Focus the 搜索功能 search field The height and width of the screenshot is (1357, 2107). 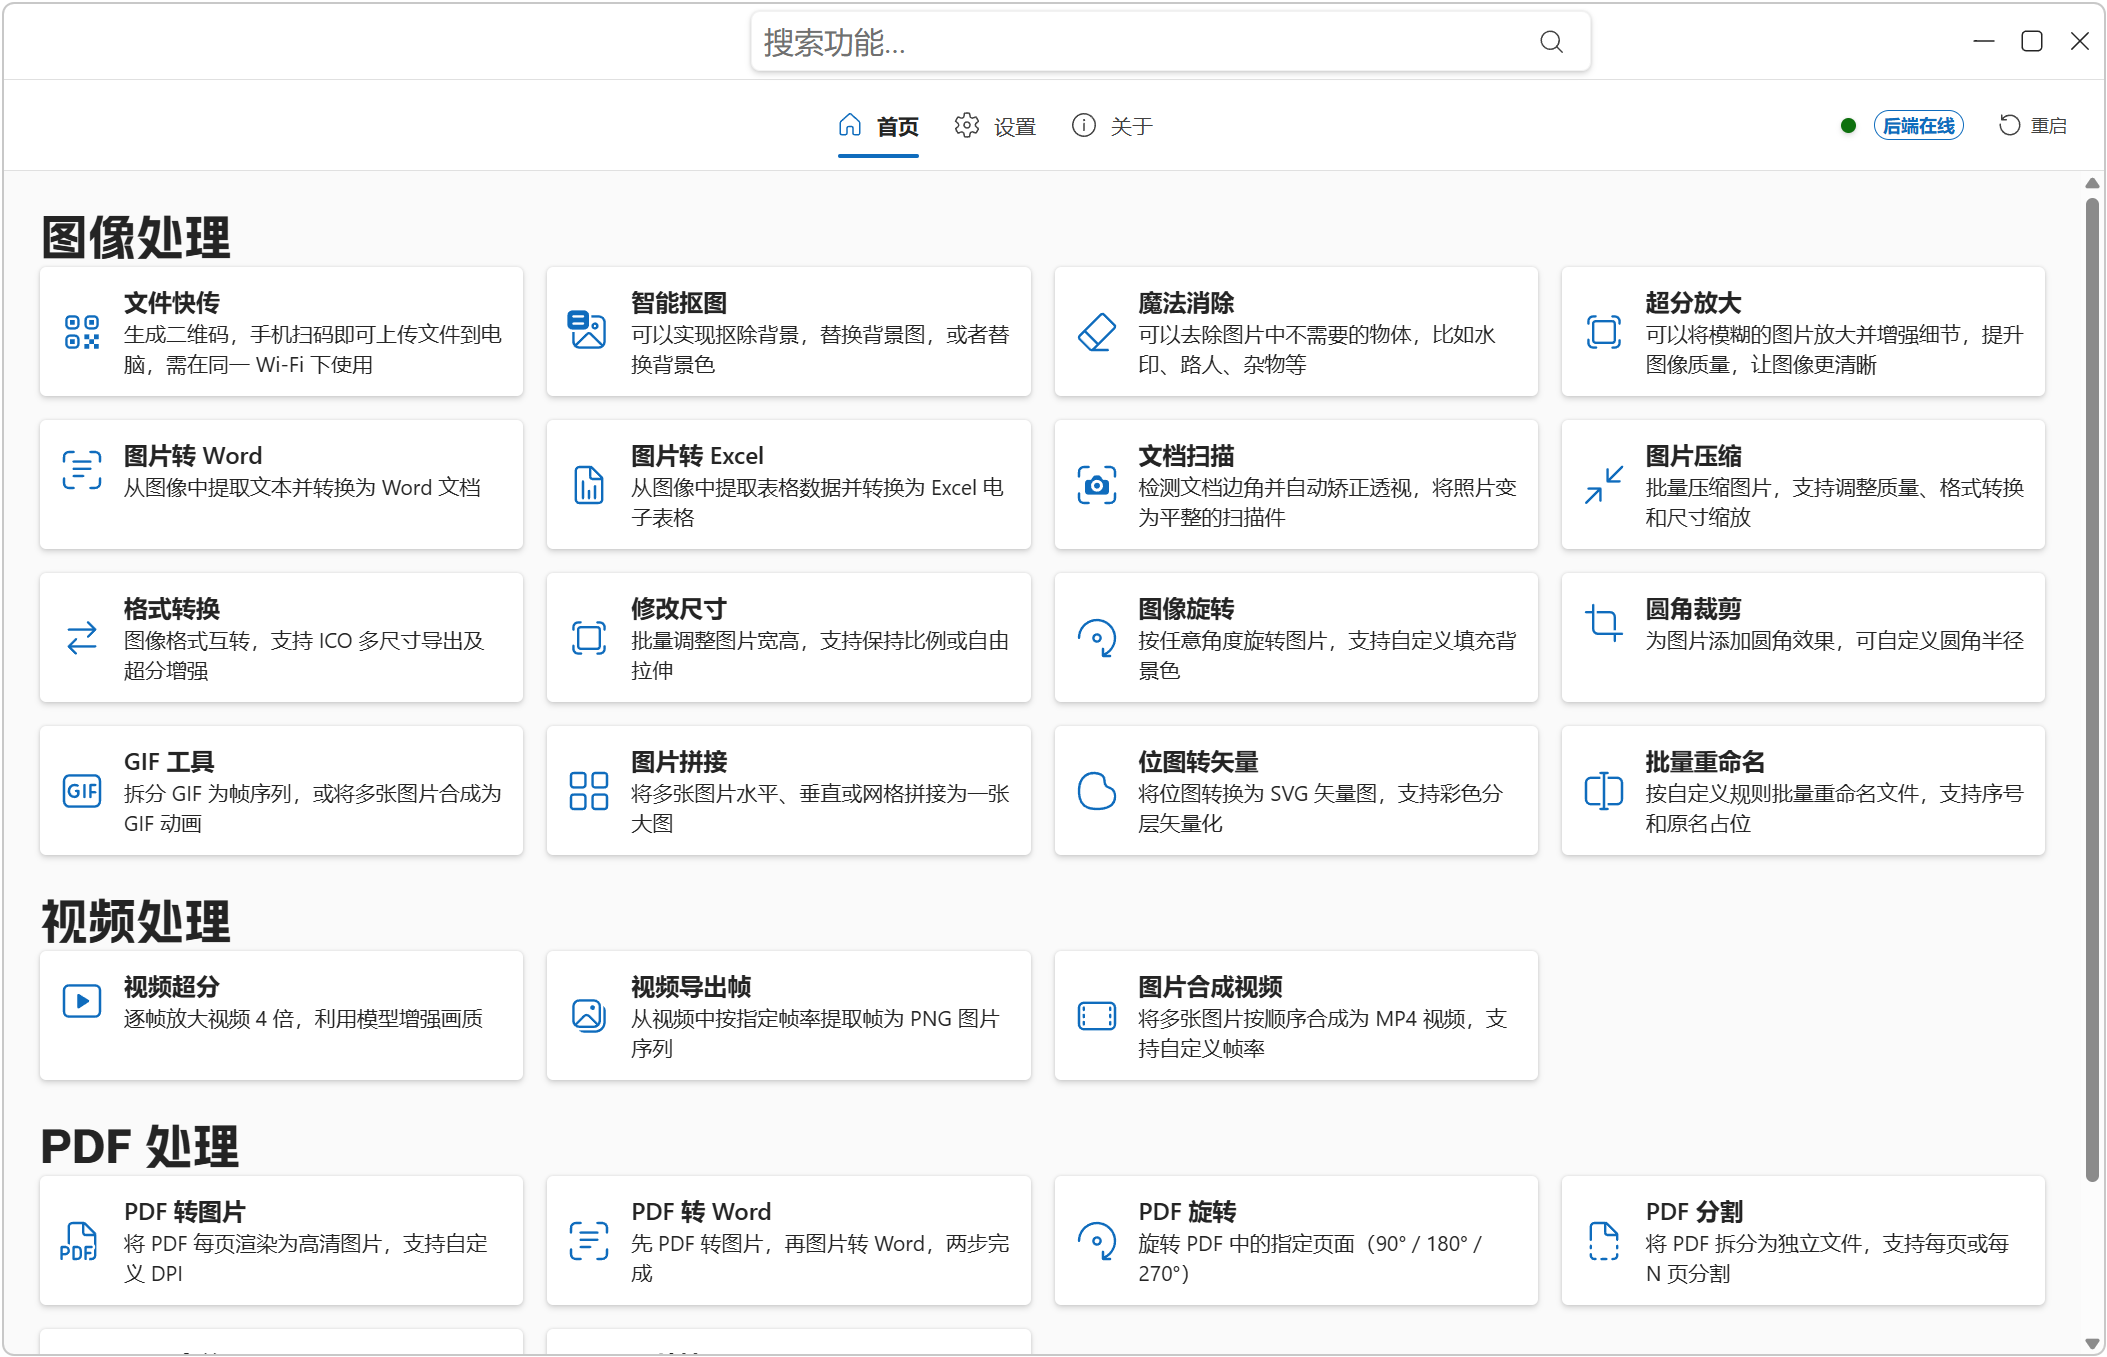pos(1170,42)
